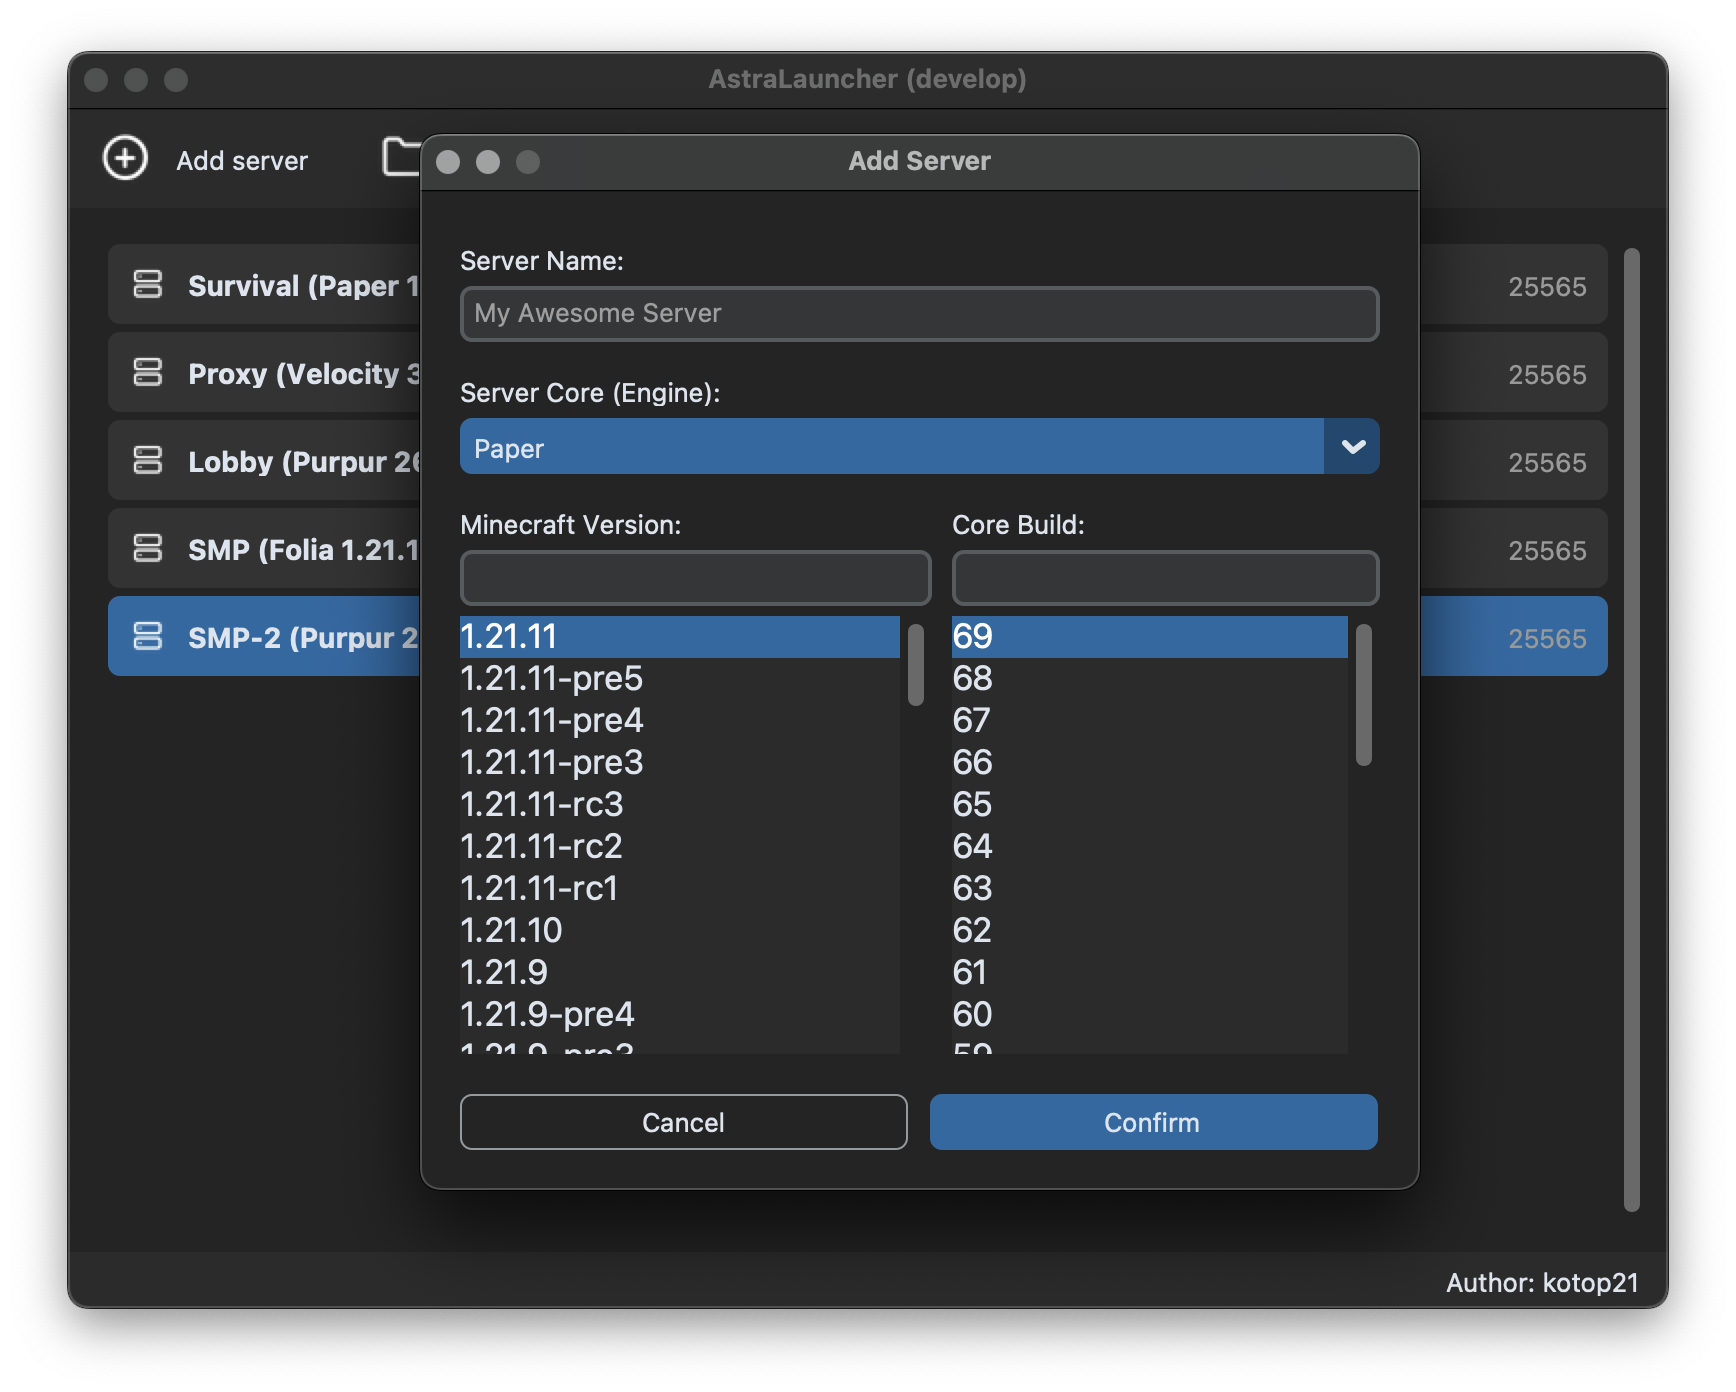Open the Paper server core combo box
This screenshot has width=1736, height=1392.
919,446
